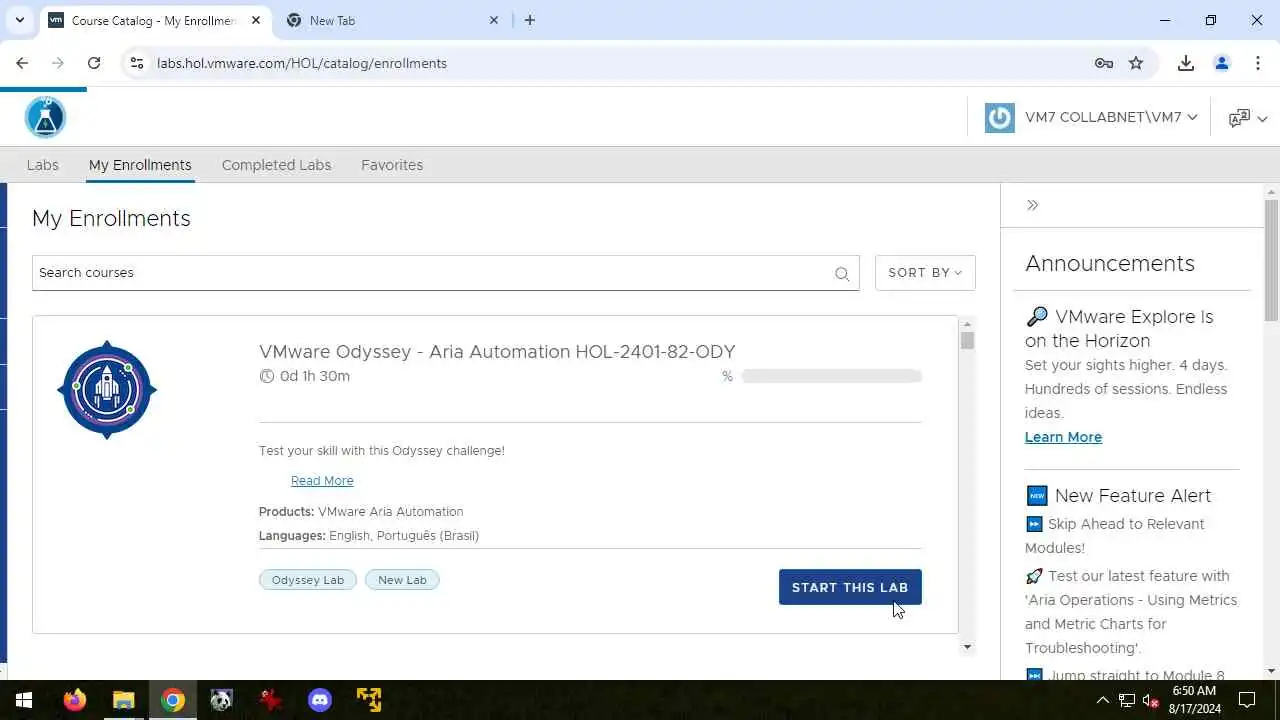The image size is (1280, 720).
Task: Click the VMware Odyssey rocket course badge
Action: point(107,390)
